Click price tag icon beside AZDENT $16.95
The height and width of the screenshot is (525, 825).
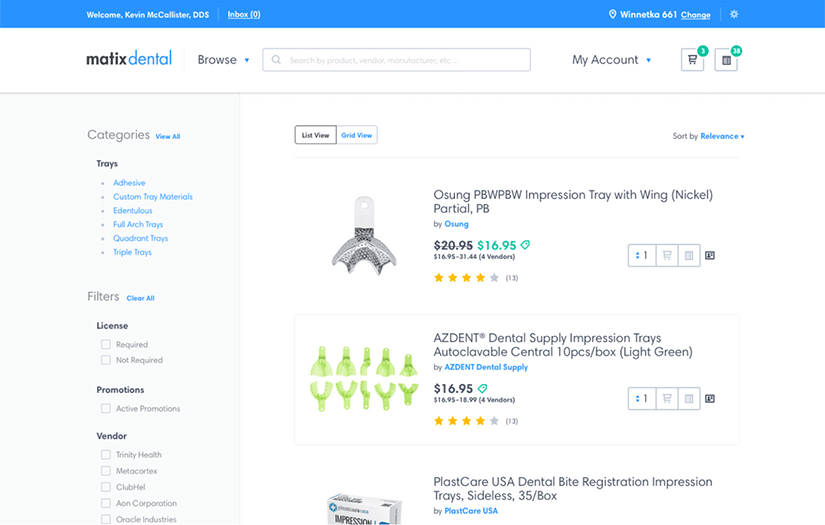(x=483, y=388)
